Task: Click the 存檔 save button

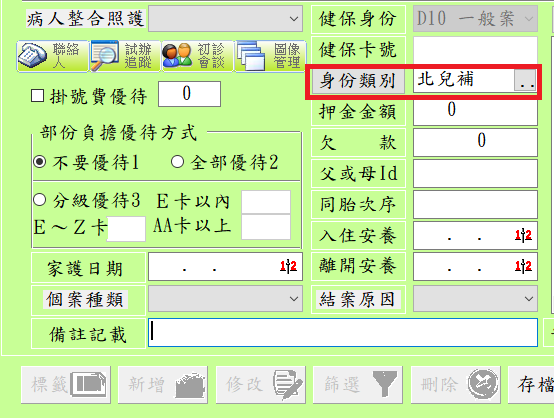Action: pos(531,385)
